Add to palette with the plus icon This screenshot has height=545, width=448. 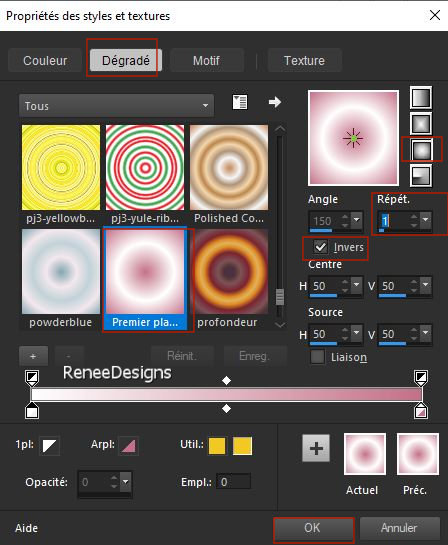click(x=316, y=448)
